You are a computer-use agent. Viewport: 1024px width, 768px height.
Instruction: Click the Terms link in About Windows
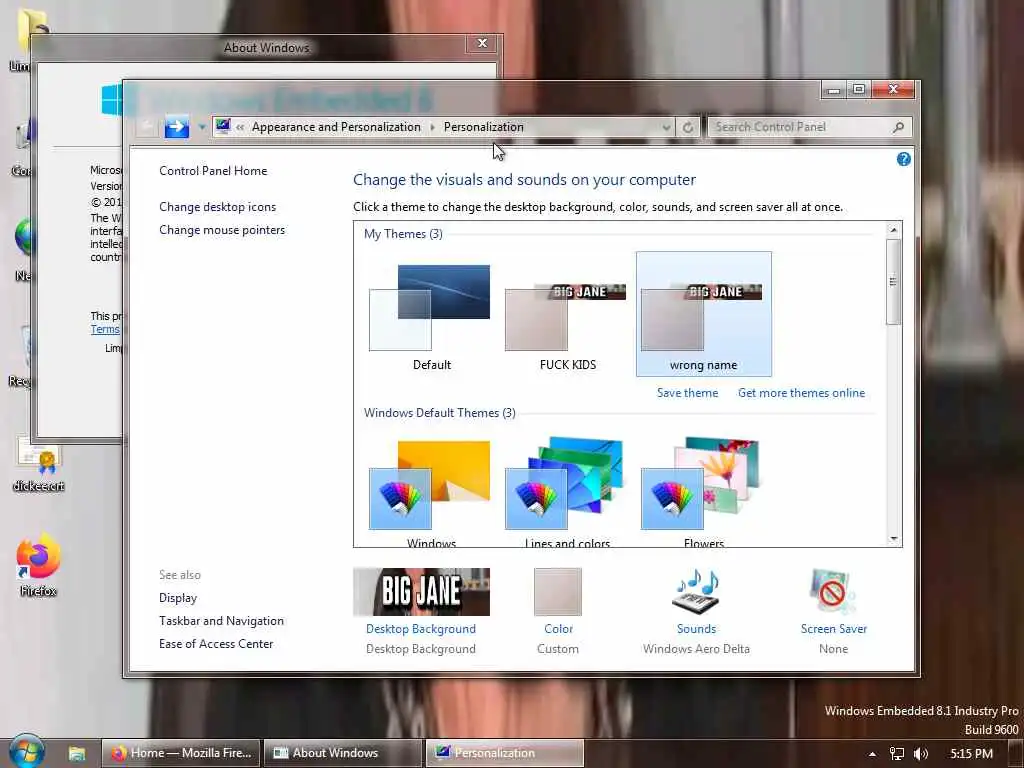pyautogui.click(x=105, y=329)
